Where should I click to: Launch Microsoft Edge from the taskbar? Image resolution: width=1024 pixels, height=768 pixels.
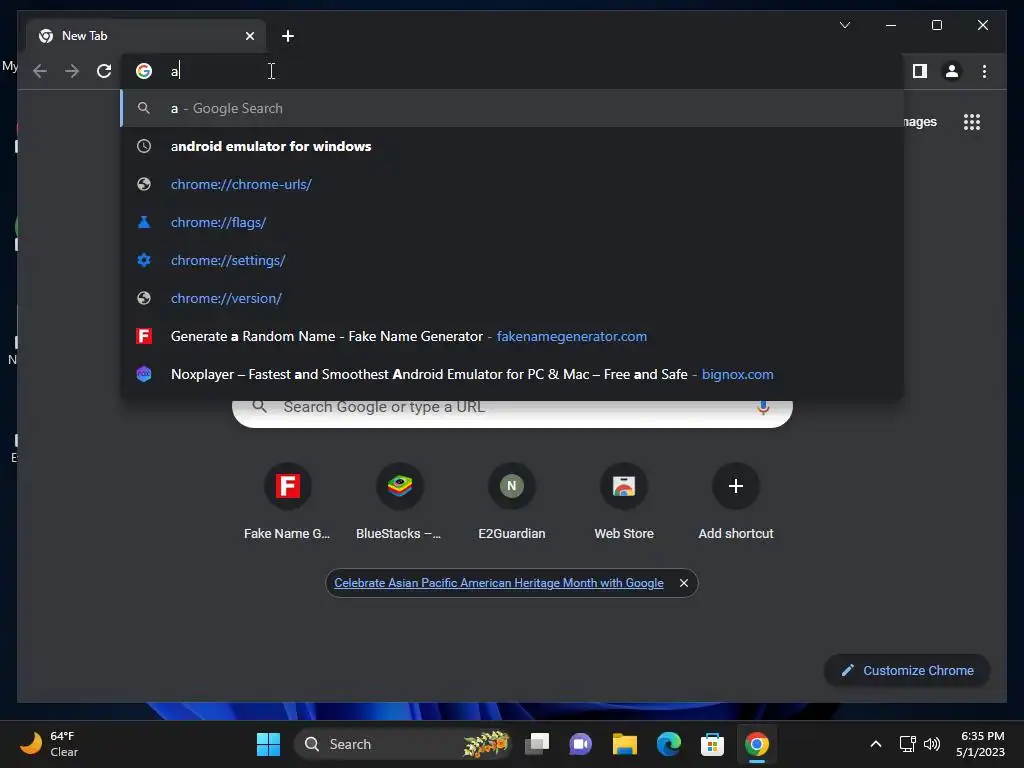[x=668, y=744]
